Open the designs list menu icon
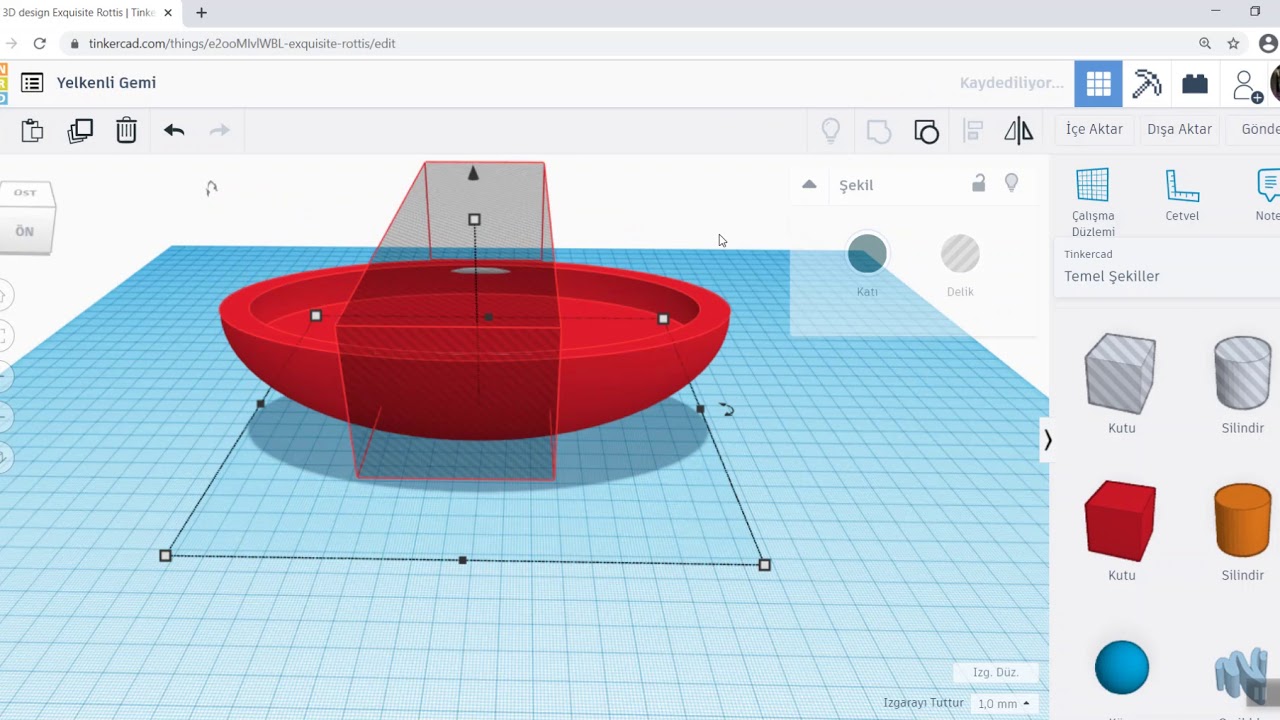The width and height of the screenshot is (1280, 720). (32, 83)
